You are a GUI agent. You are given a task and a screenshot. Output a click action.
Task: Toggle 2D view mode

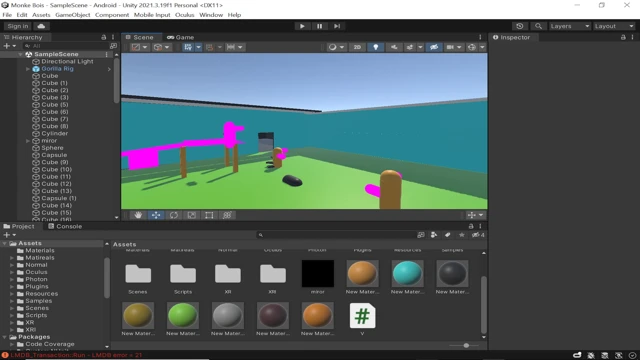click(x=357, y=47)
